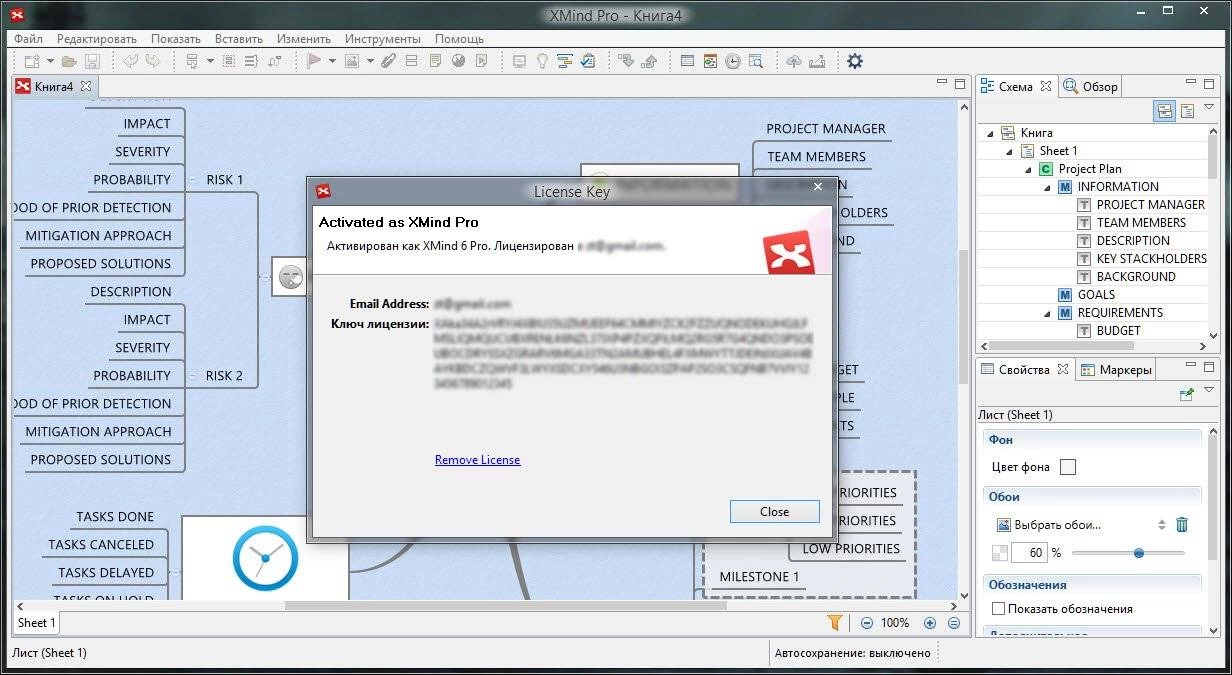Click the TASKS DONE topic on canvas
1232x675 pixels.
(x=115, y=517)
